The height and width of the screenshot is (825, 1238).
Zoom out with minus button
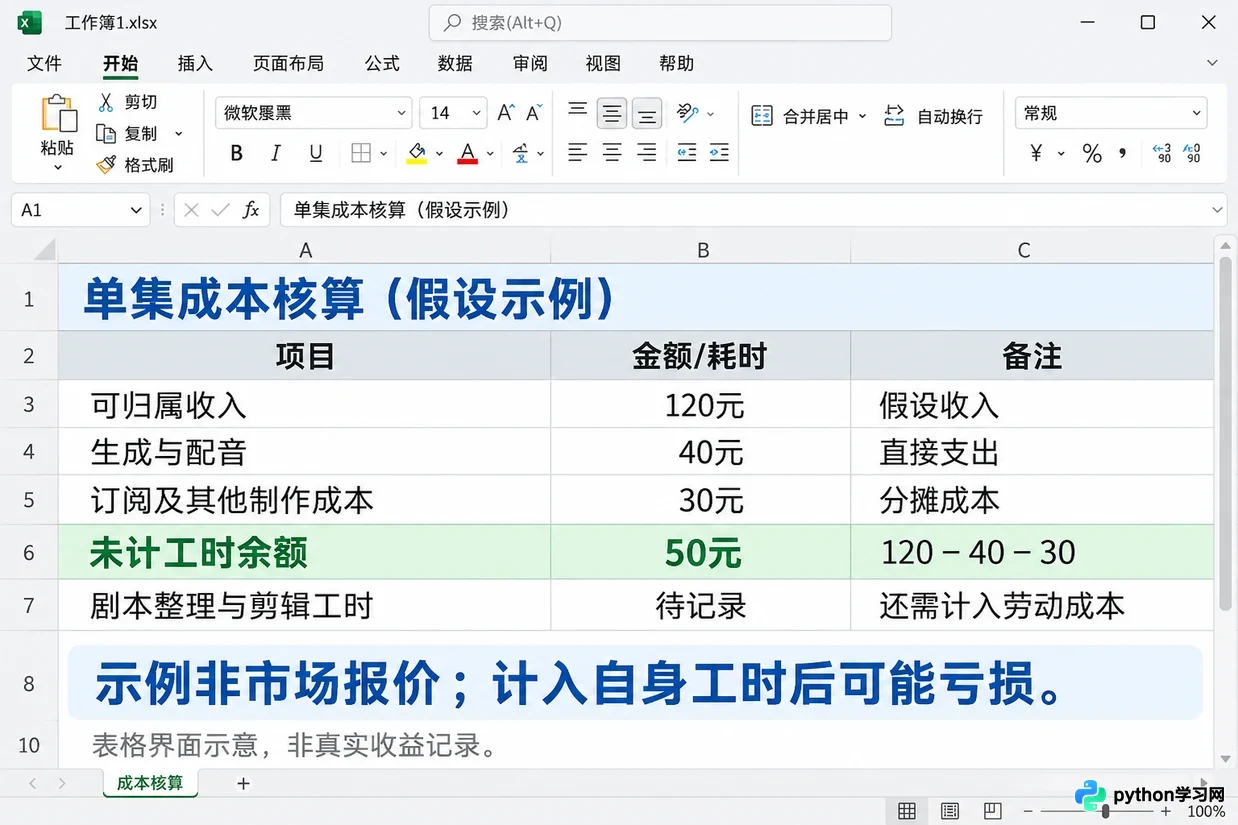pos(1028,811)
